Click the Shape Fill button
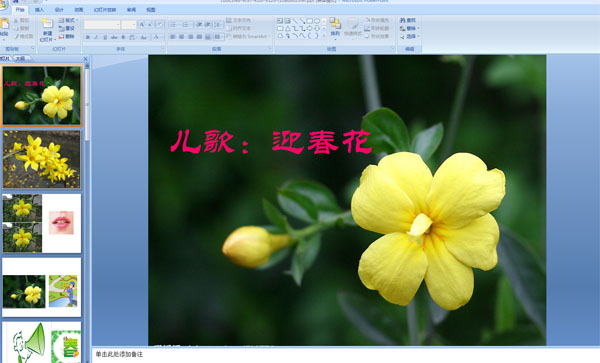Image resolution: width=600 pixels, height=363 pixels. click(378, 20)
